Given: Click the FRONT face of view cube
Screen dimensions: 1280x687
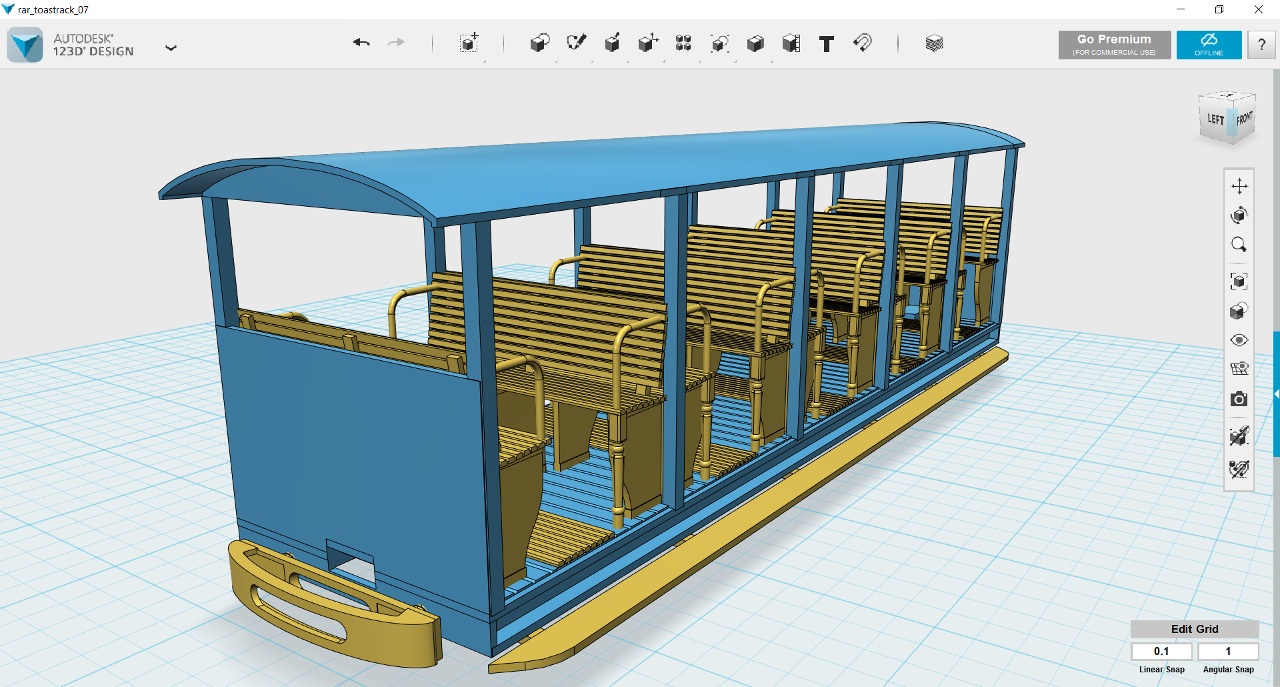Looking at the screenshot, I should click(x=1243, y=118).
